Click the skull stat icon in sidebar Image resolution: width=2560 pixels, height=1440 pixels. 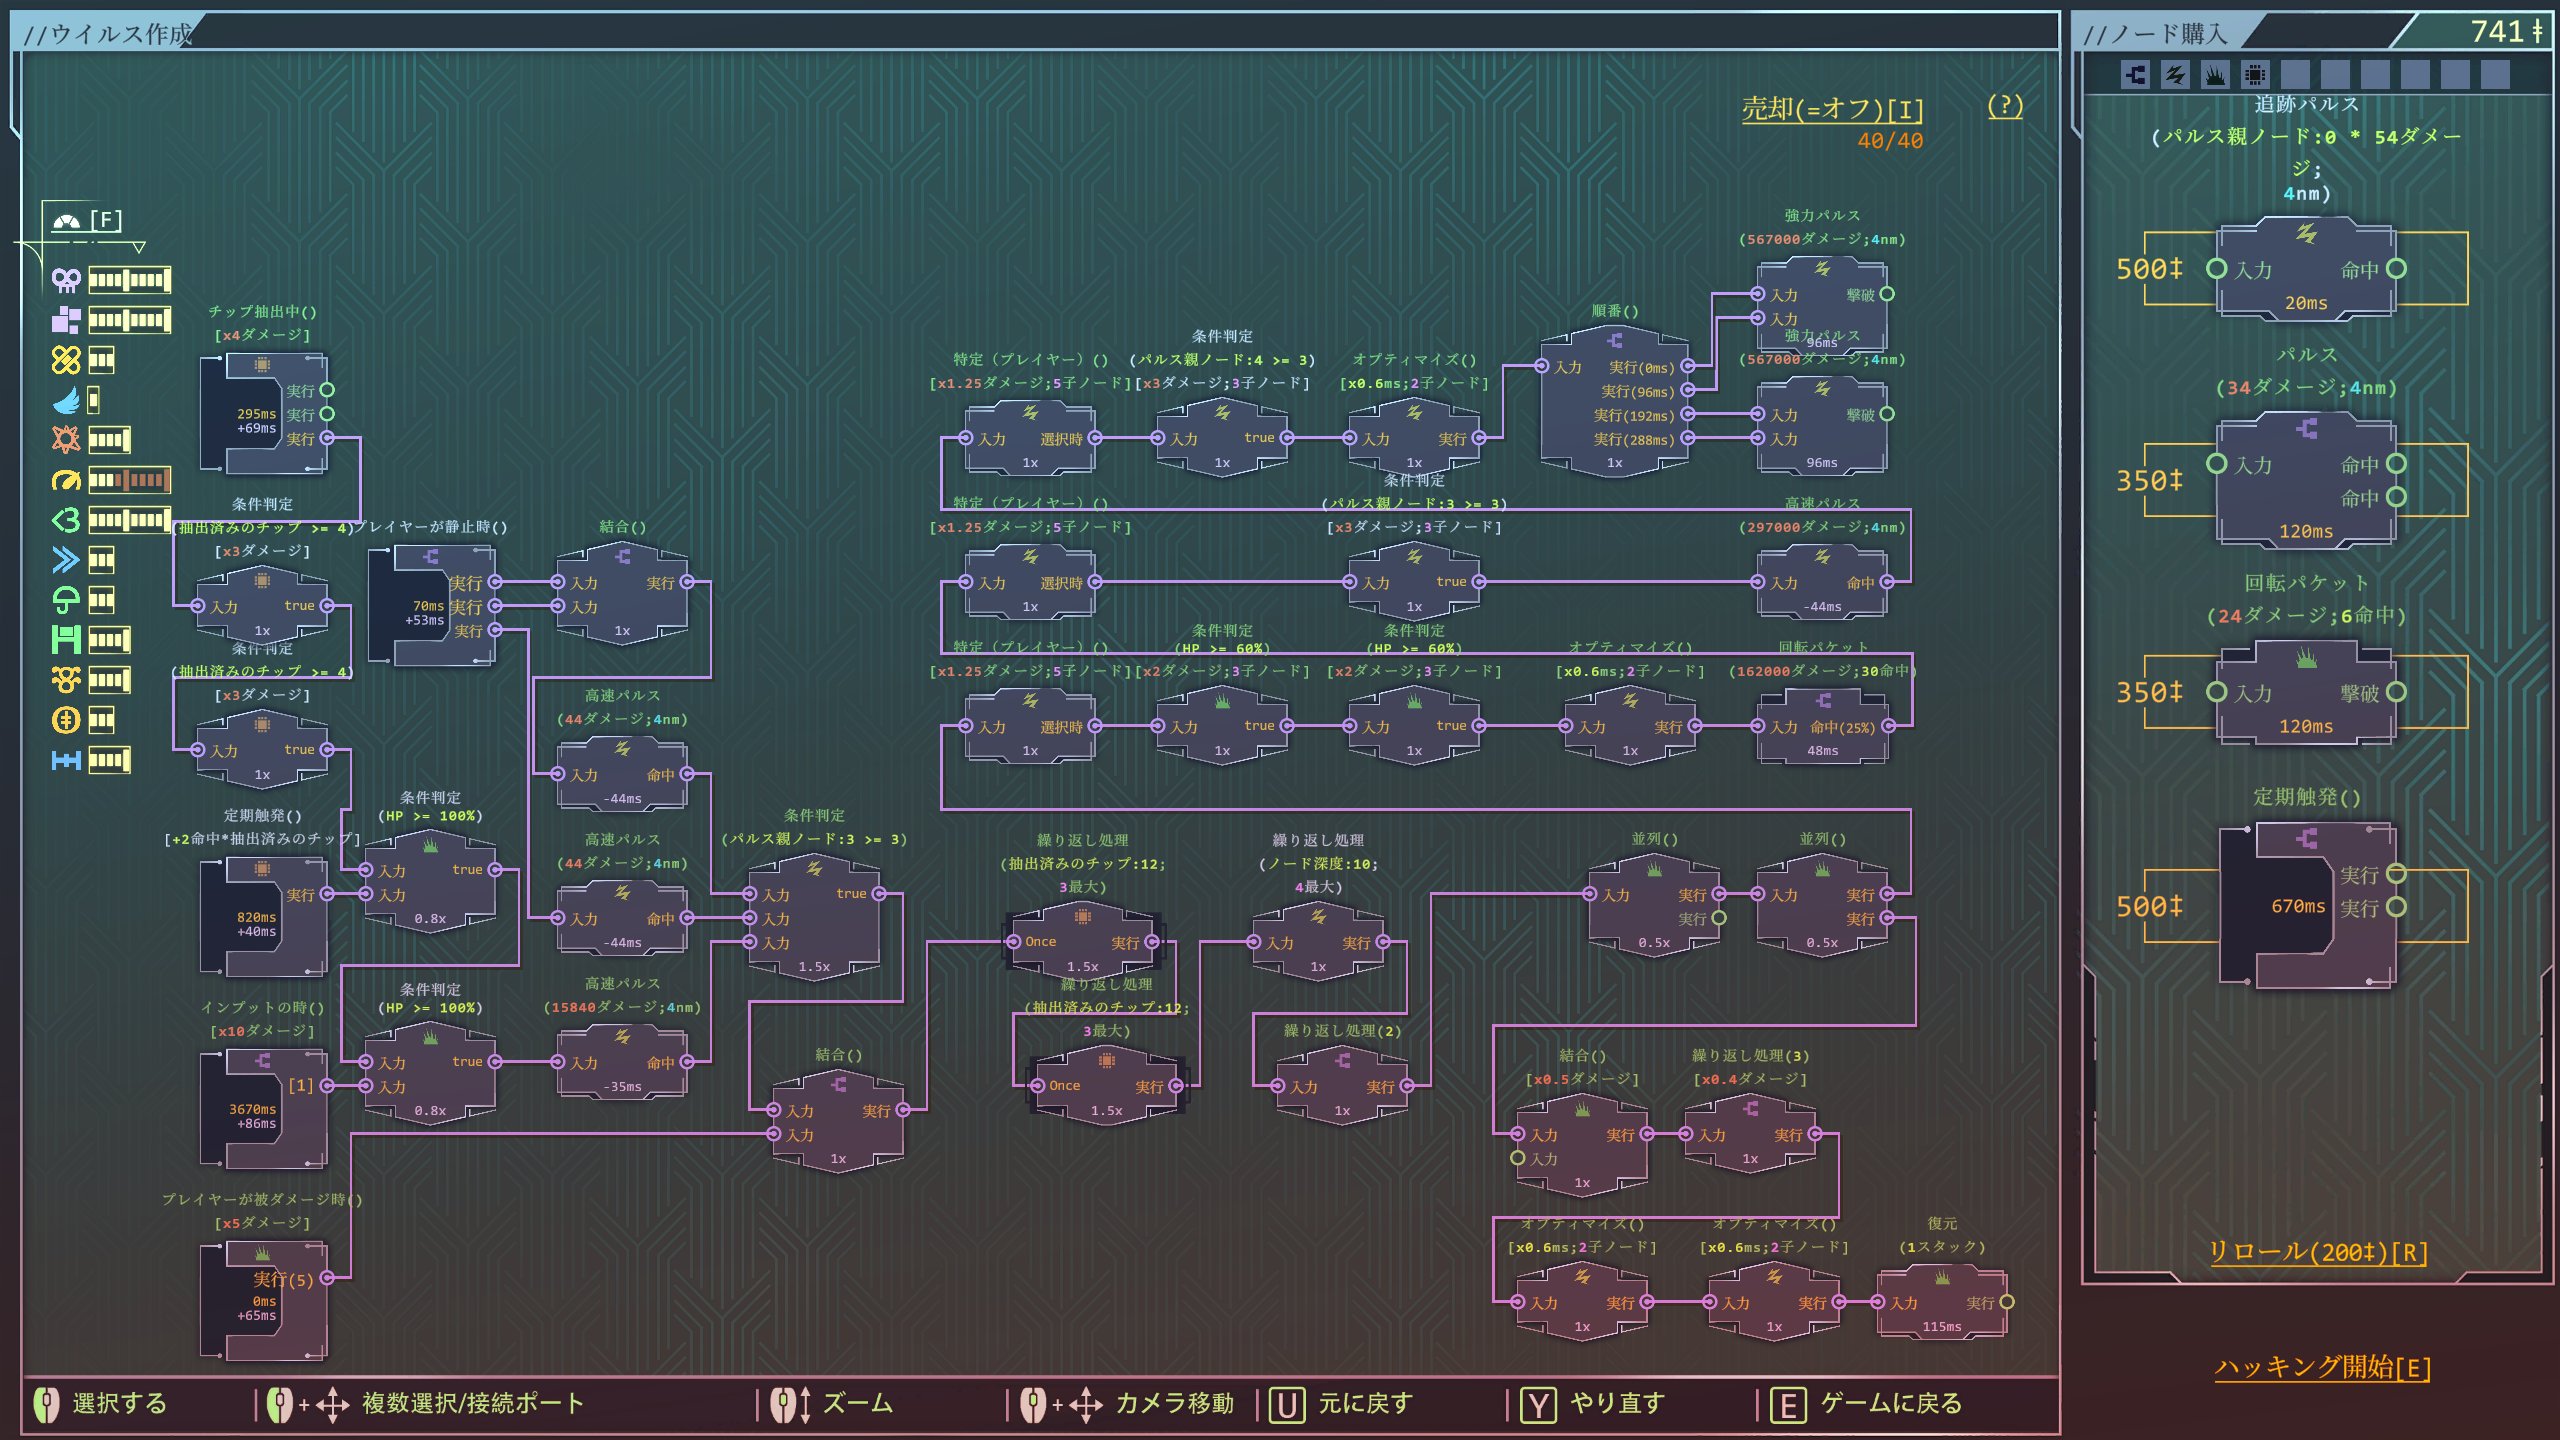click(x=66, y=280)
